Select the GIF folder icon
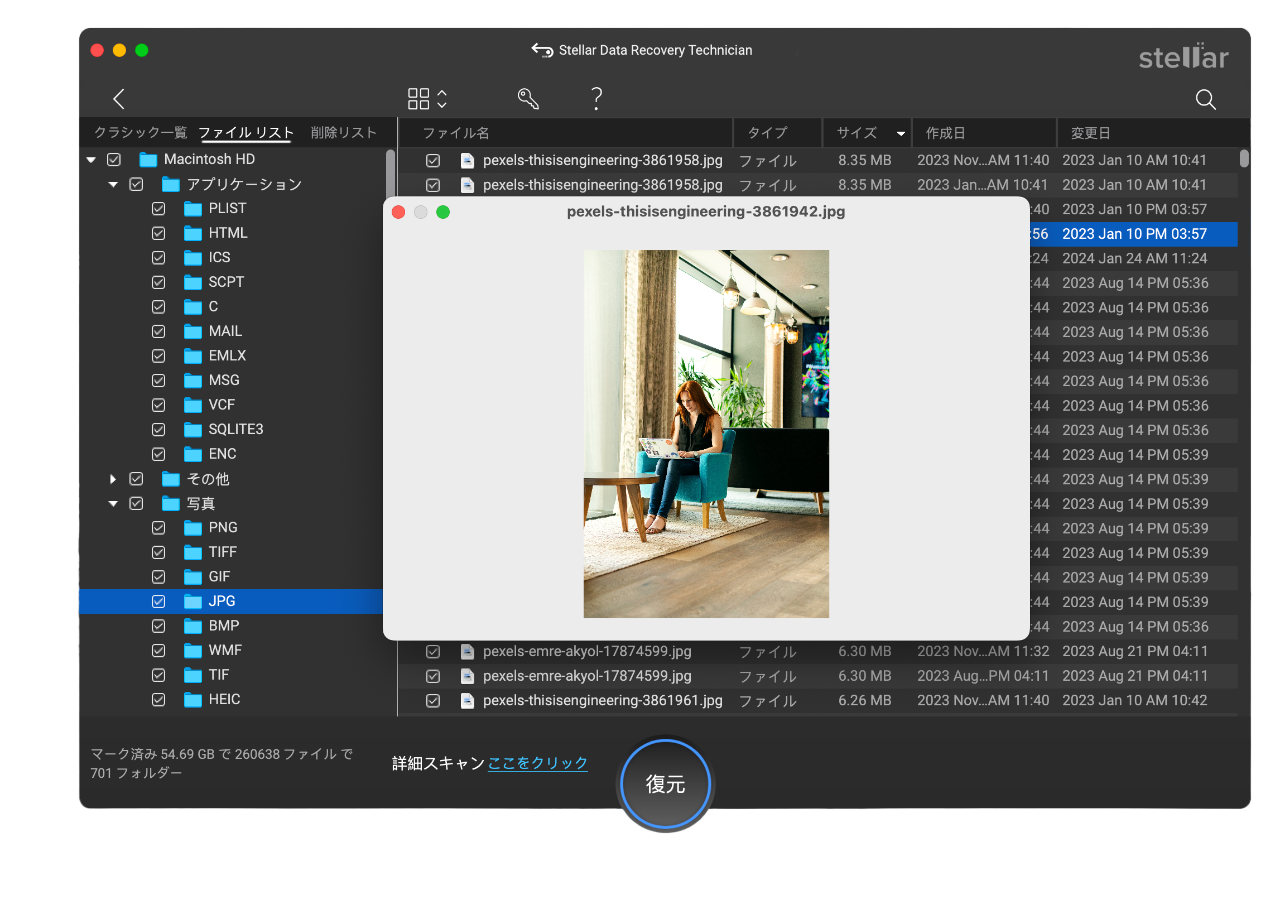 click(x=193, y=577)
